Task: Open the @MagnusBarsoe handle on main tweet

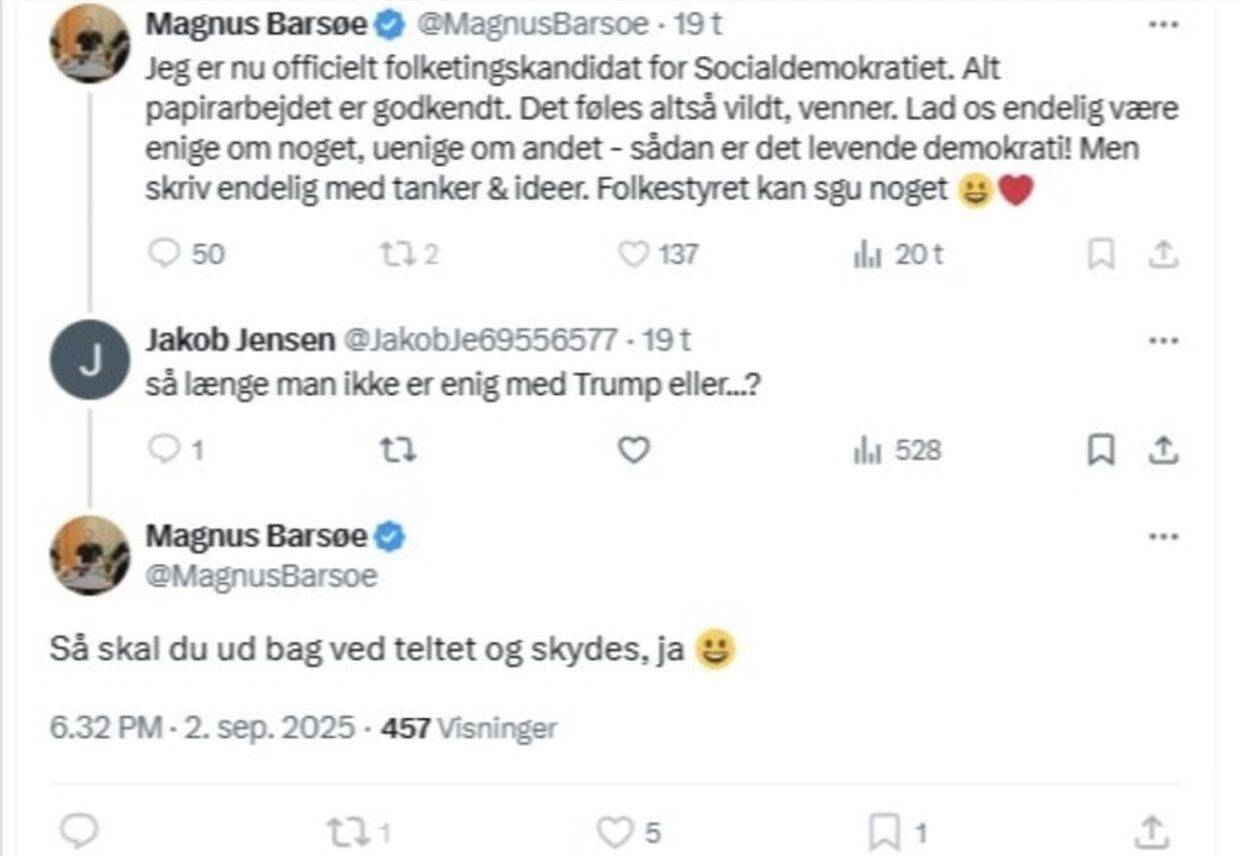Action: [x=262, y=576]
